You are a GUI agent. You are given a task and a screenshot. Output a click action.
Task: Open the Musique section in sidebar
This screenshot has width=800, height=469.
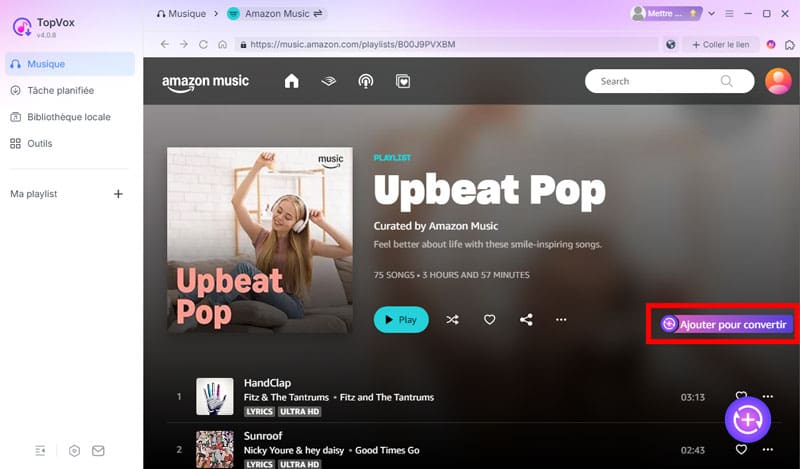coord(70,64)
